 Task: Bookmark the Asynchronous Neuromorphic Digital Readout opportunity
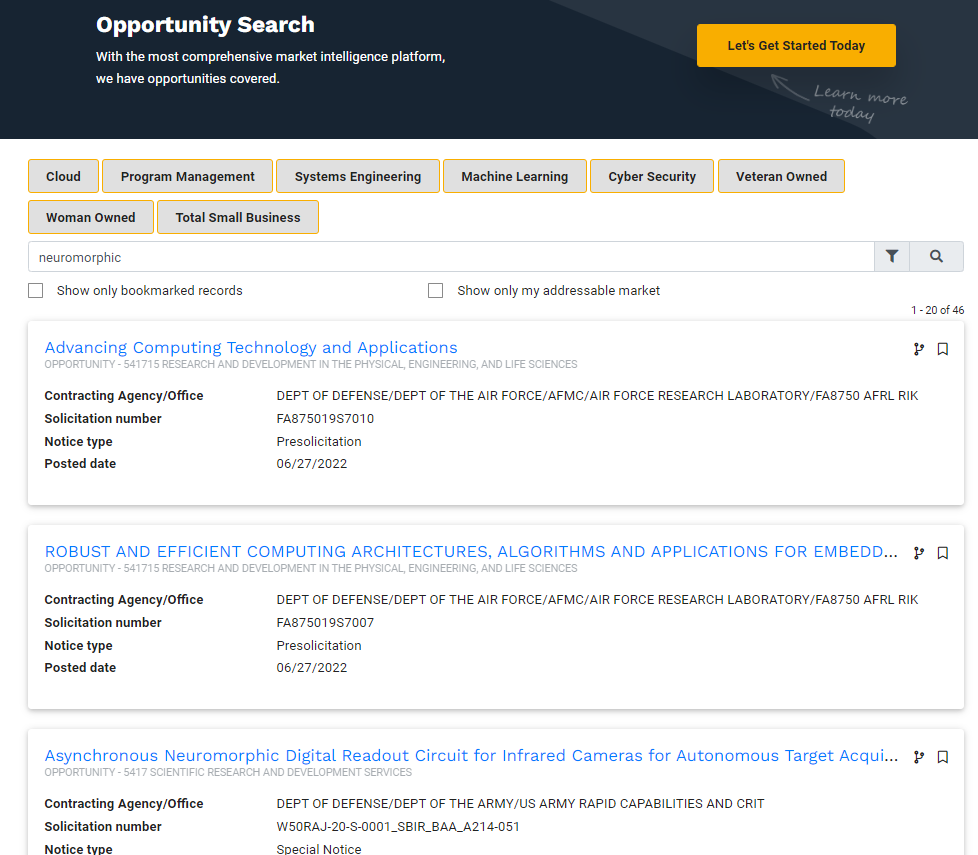[x=942, y=757]
